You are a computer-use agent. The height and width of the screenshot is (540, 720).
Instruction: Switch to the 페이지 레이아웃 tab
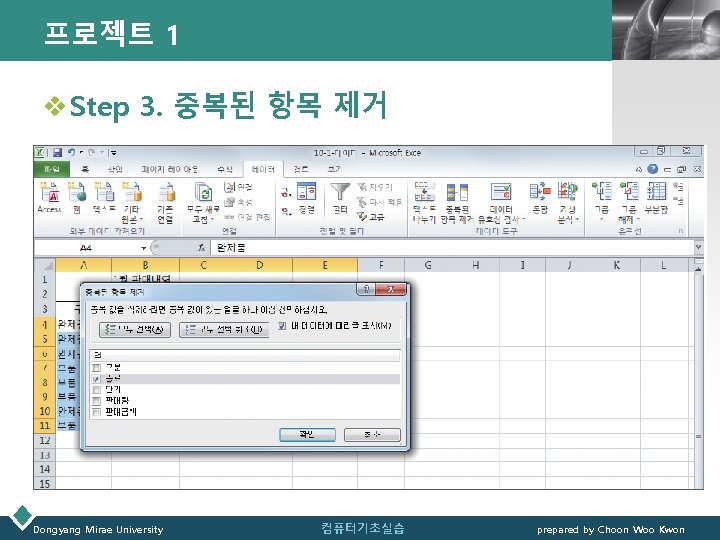point(169,169)
